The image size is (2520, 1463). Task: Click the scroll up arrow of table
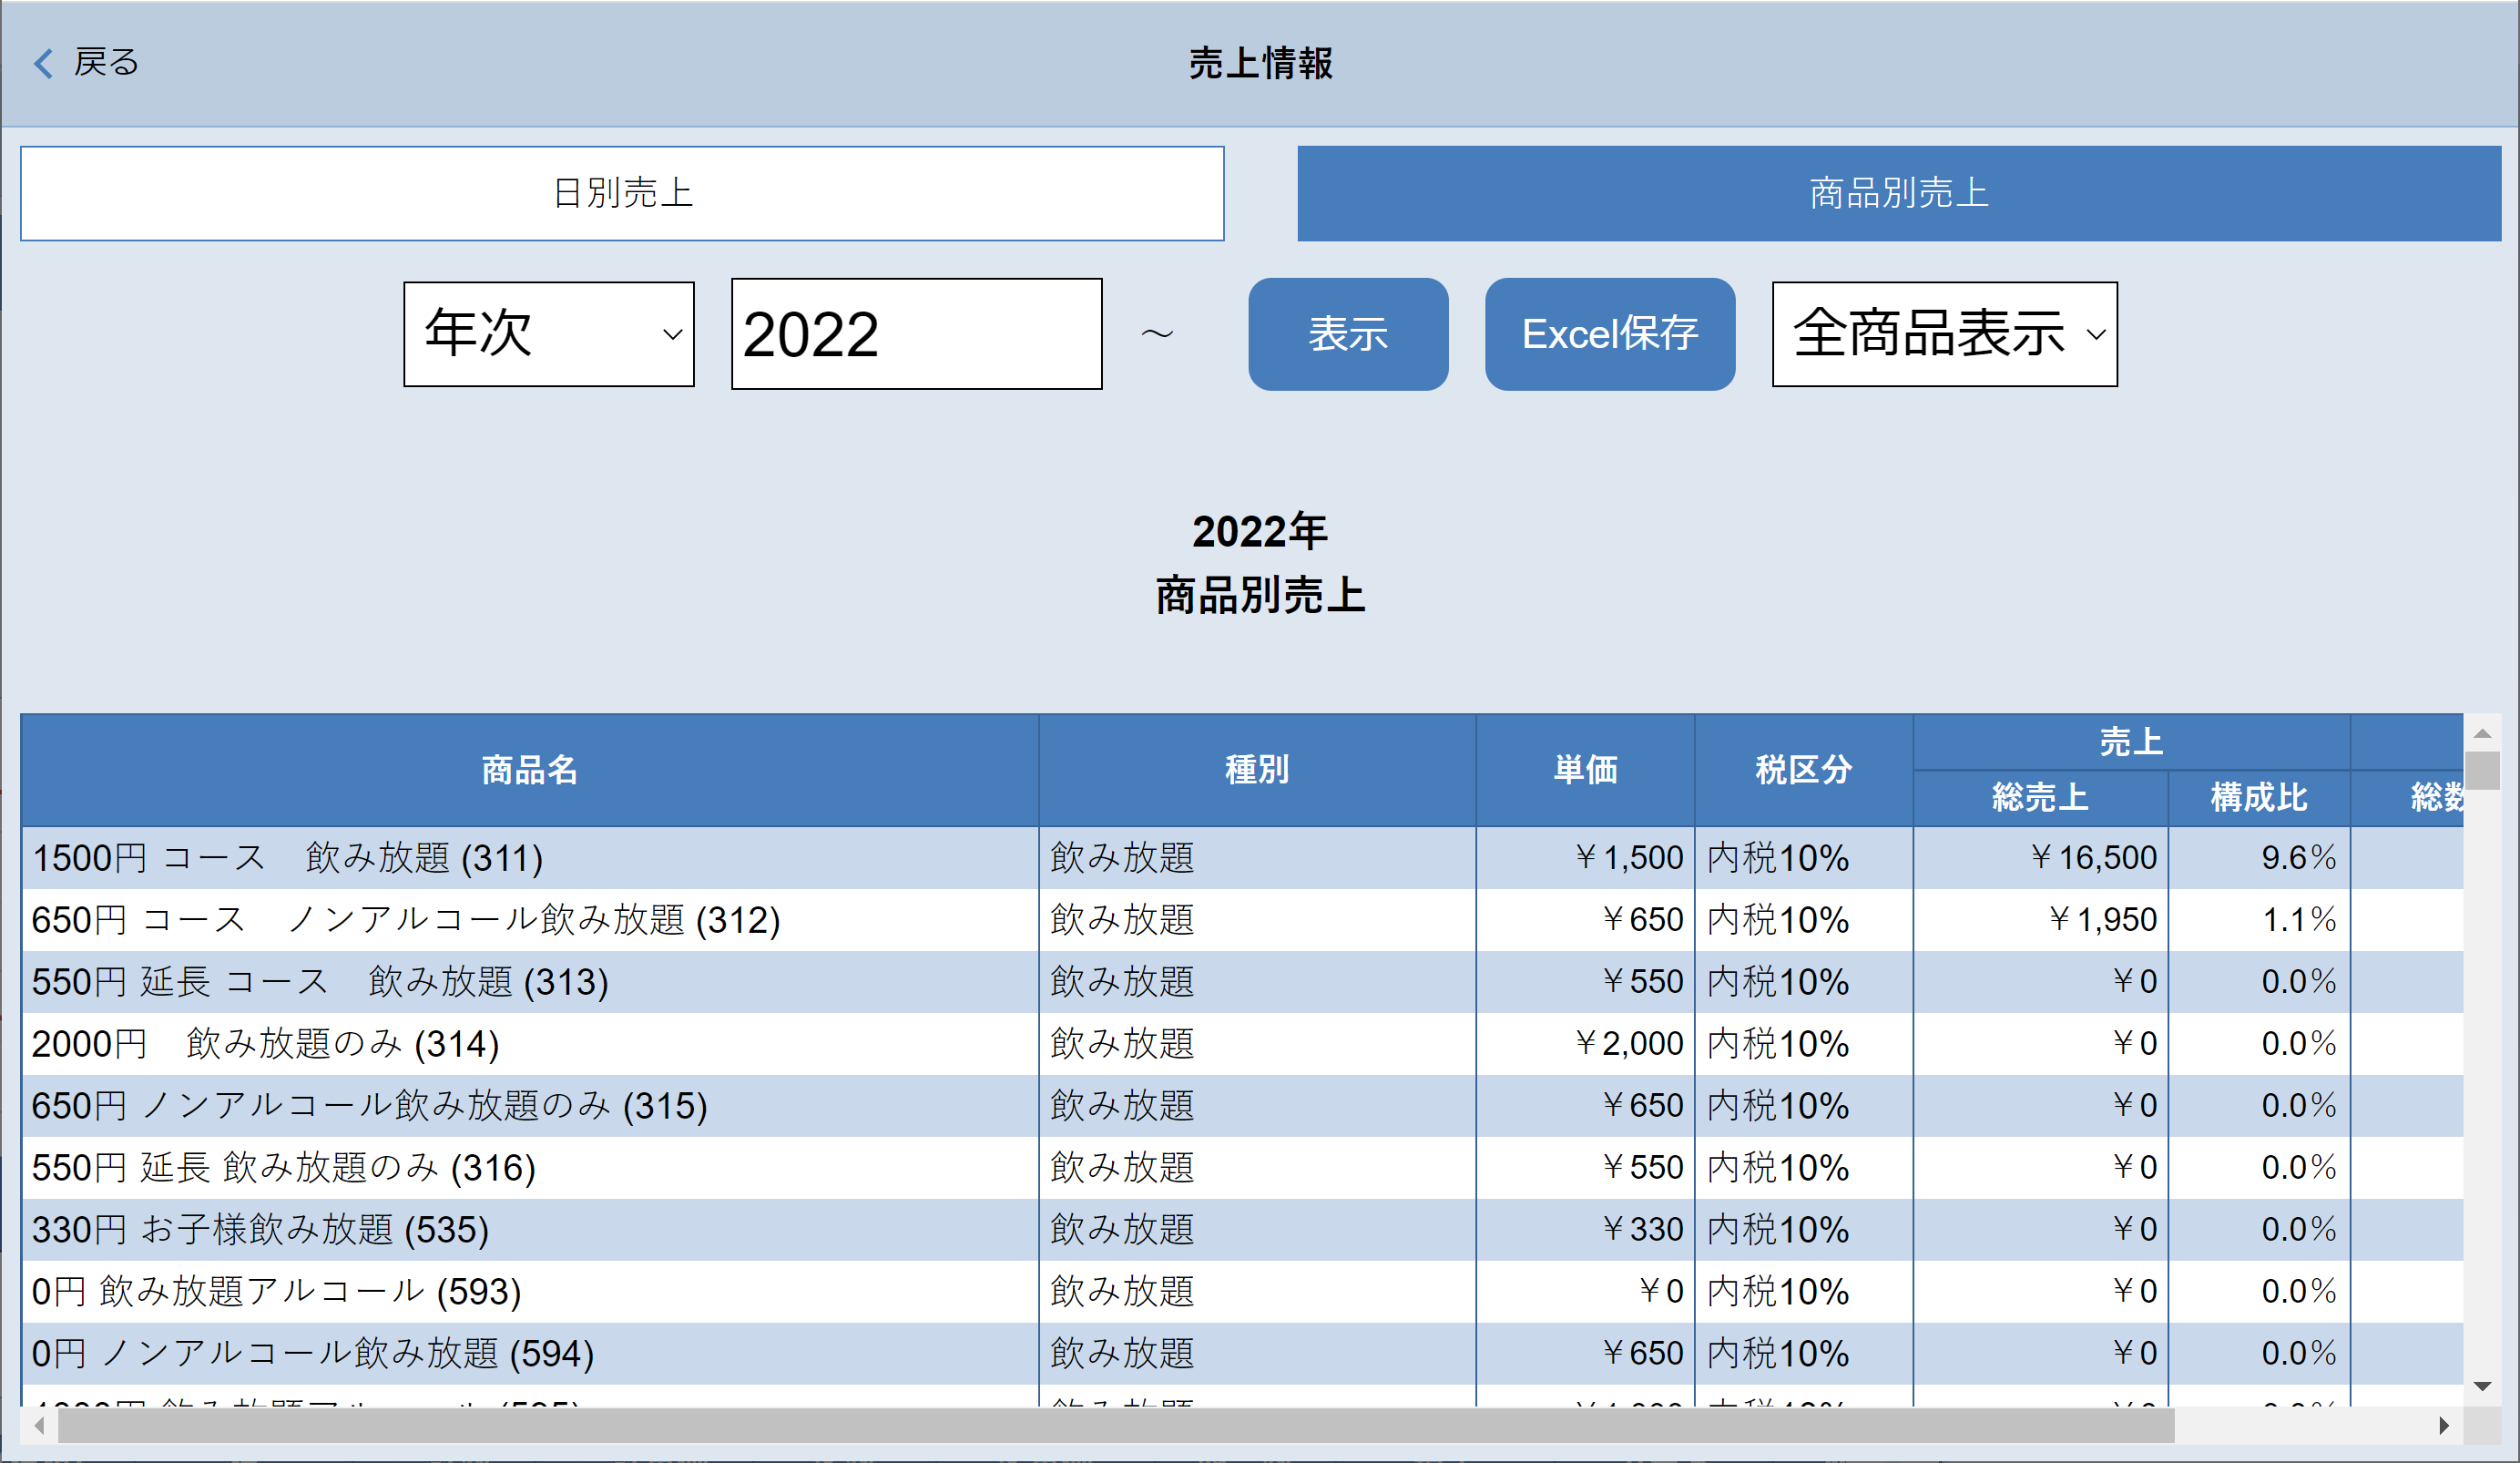tap(2481, 734)
